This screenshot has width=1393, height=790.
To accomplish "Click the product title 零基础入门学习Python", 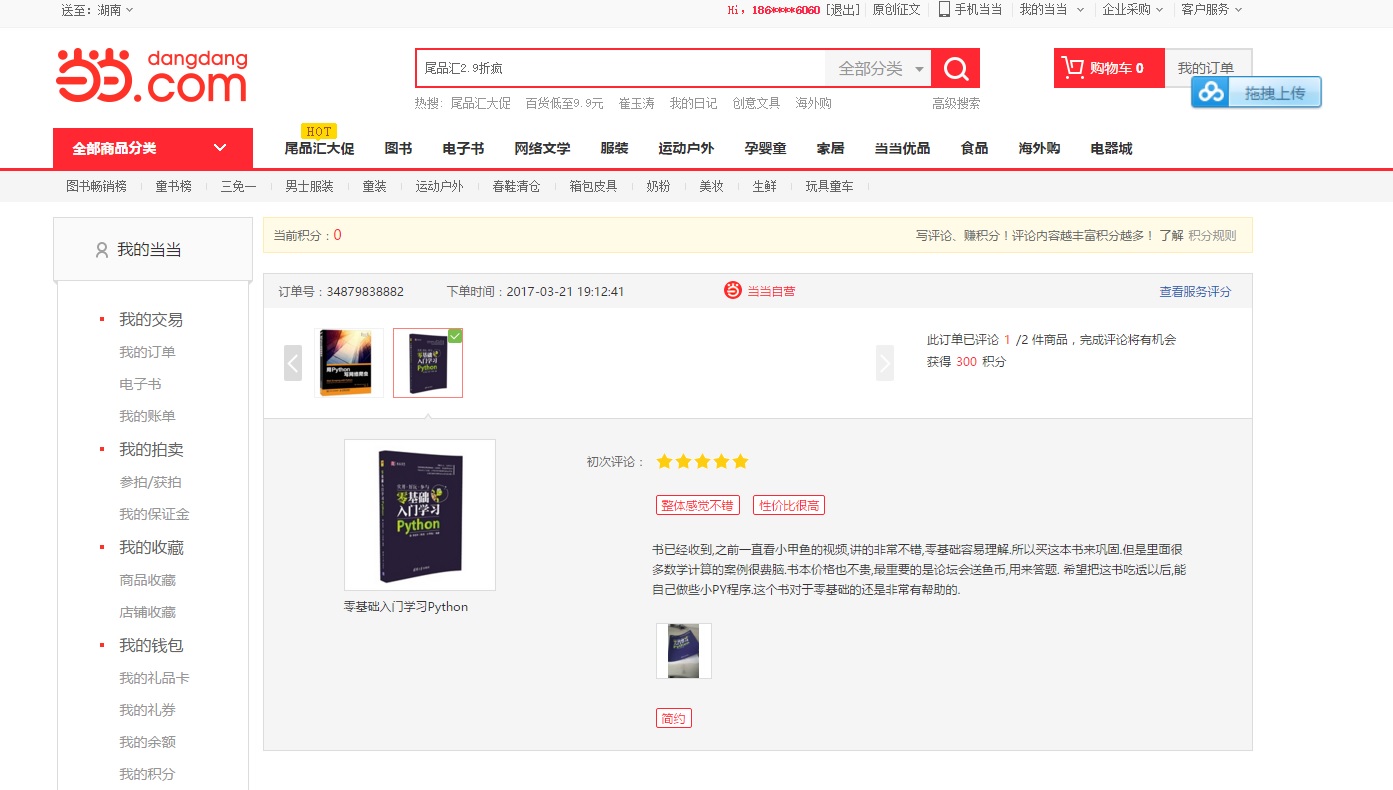I will [x=406, y=607].
